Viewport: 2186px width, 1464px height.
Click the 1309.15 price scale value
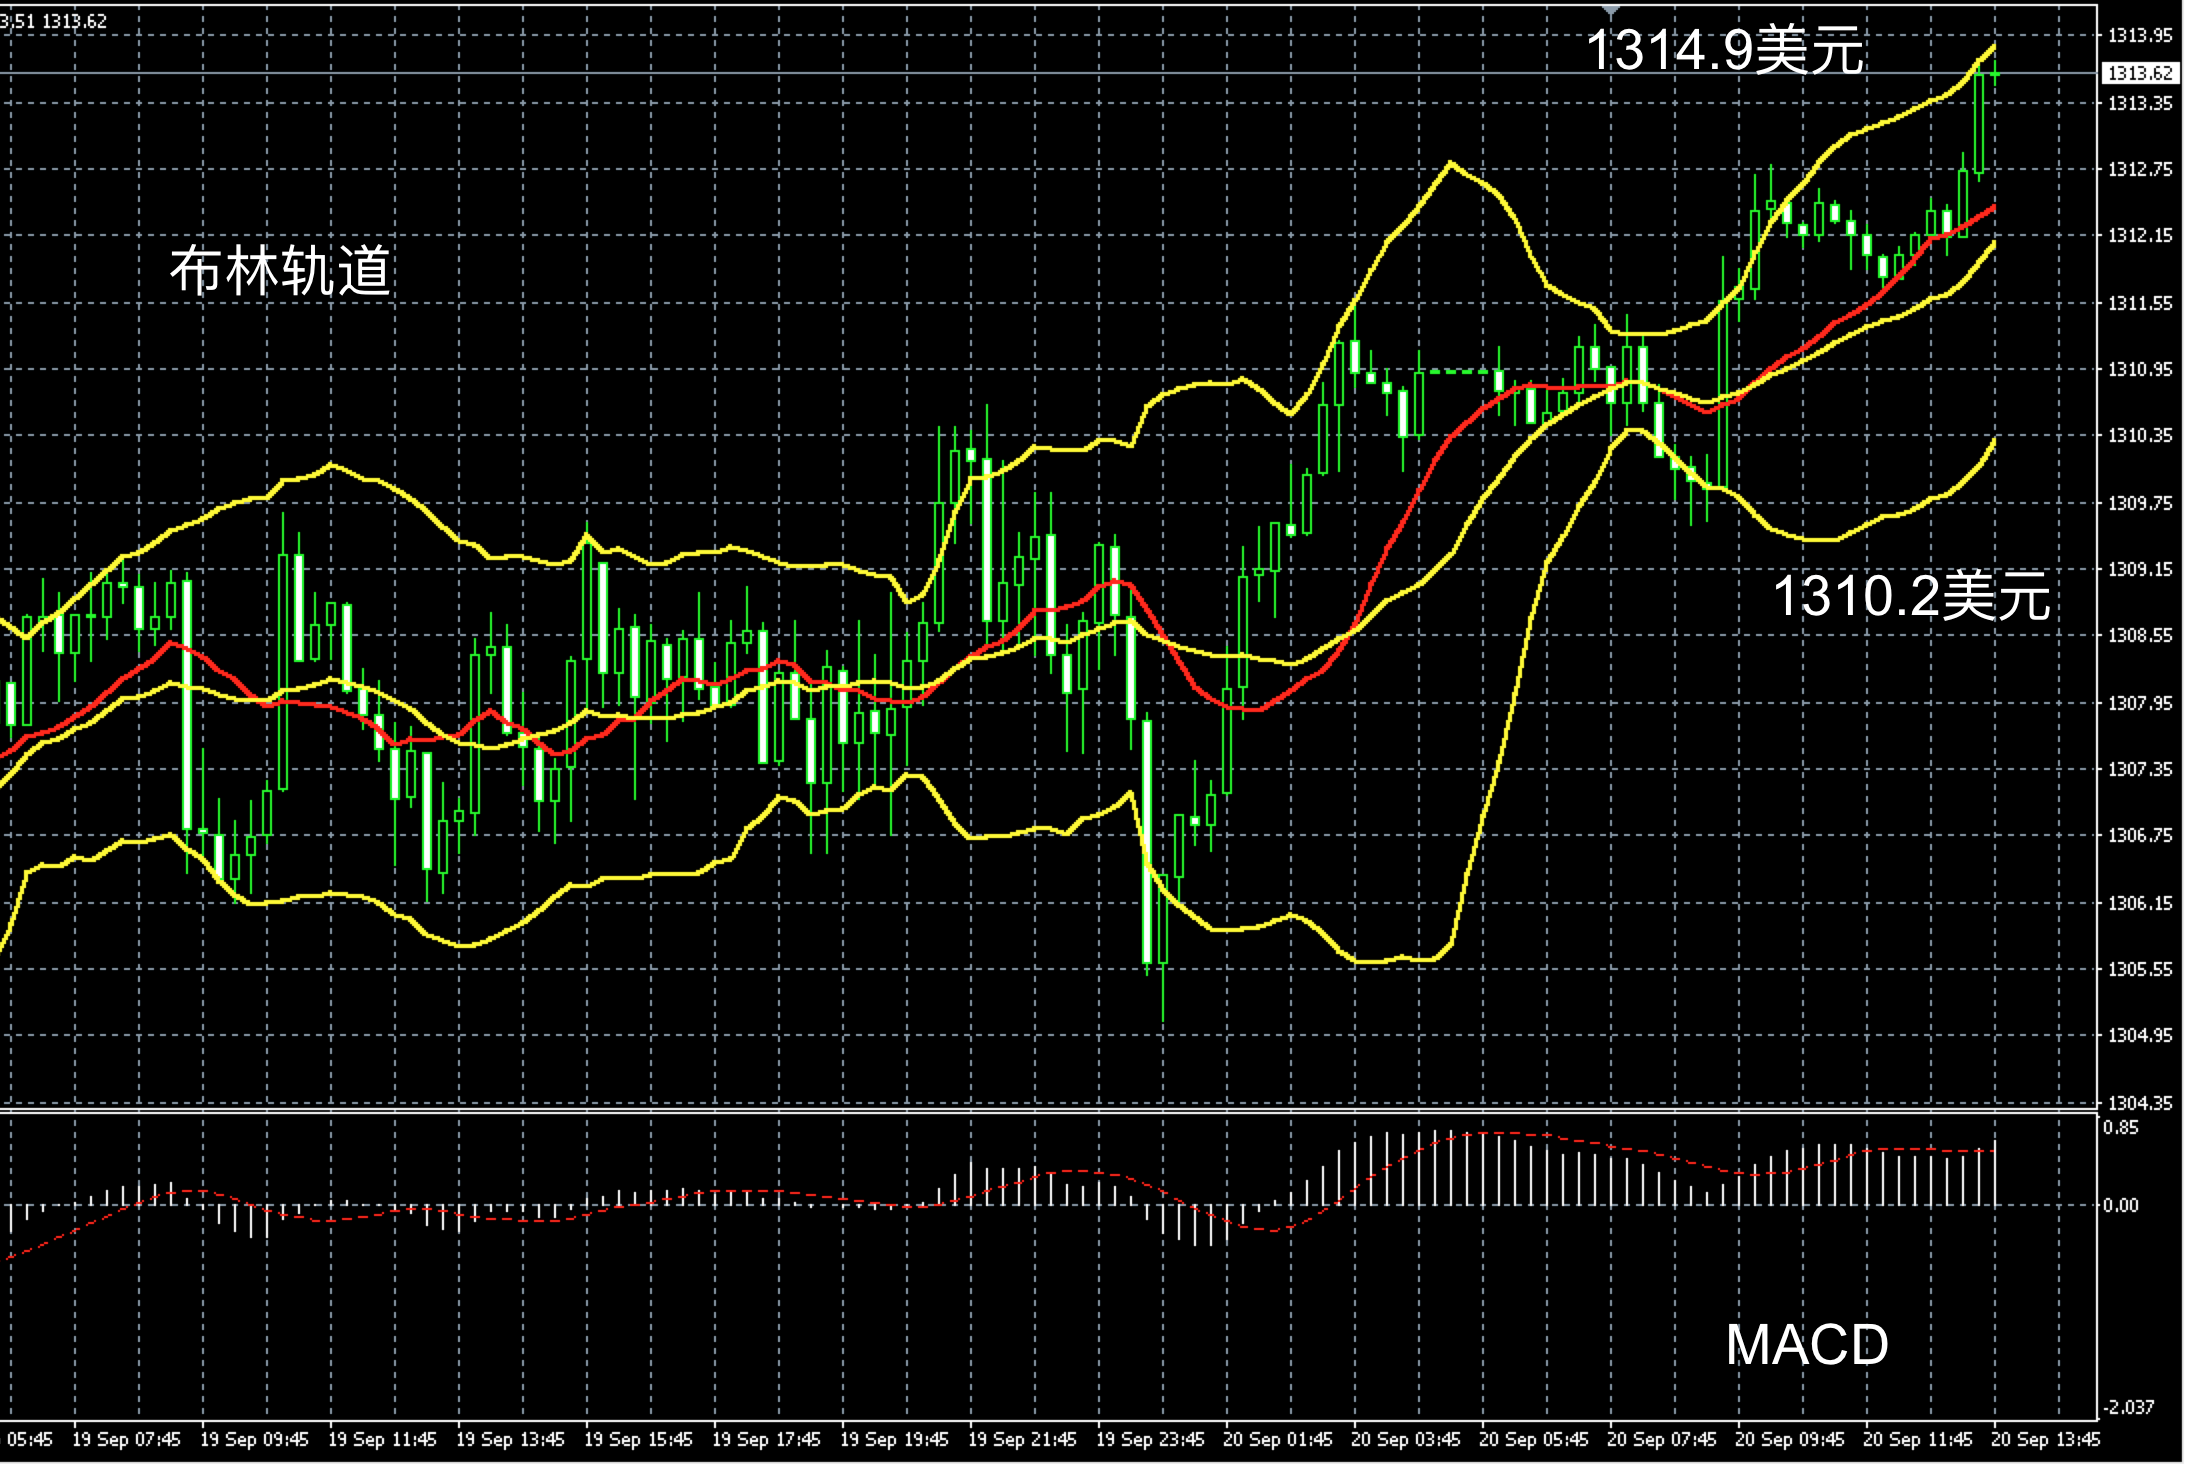pos(2139,569)
